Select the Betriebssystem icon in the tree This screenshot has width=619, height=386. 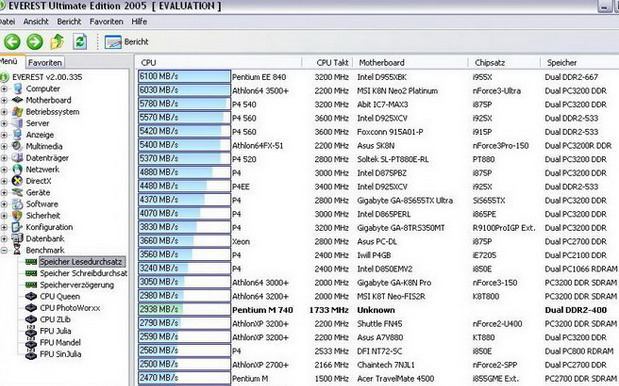(x=18, y=112)
